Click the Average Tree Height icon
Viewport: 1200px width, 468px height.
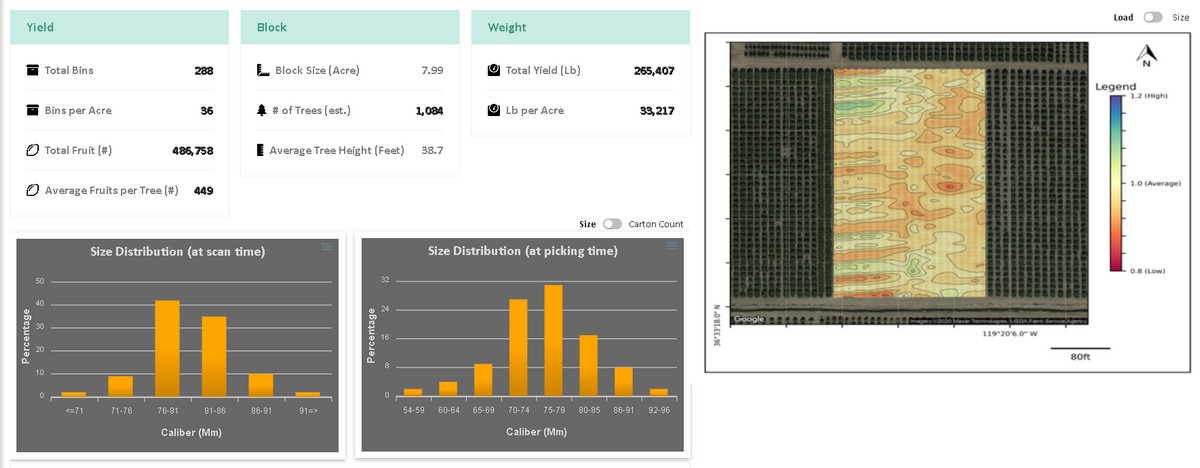pyautogui.click(x=261, y=150)
